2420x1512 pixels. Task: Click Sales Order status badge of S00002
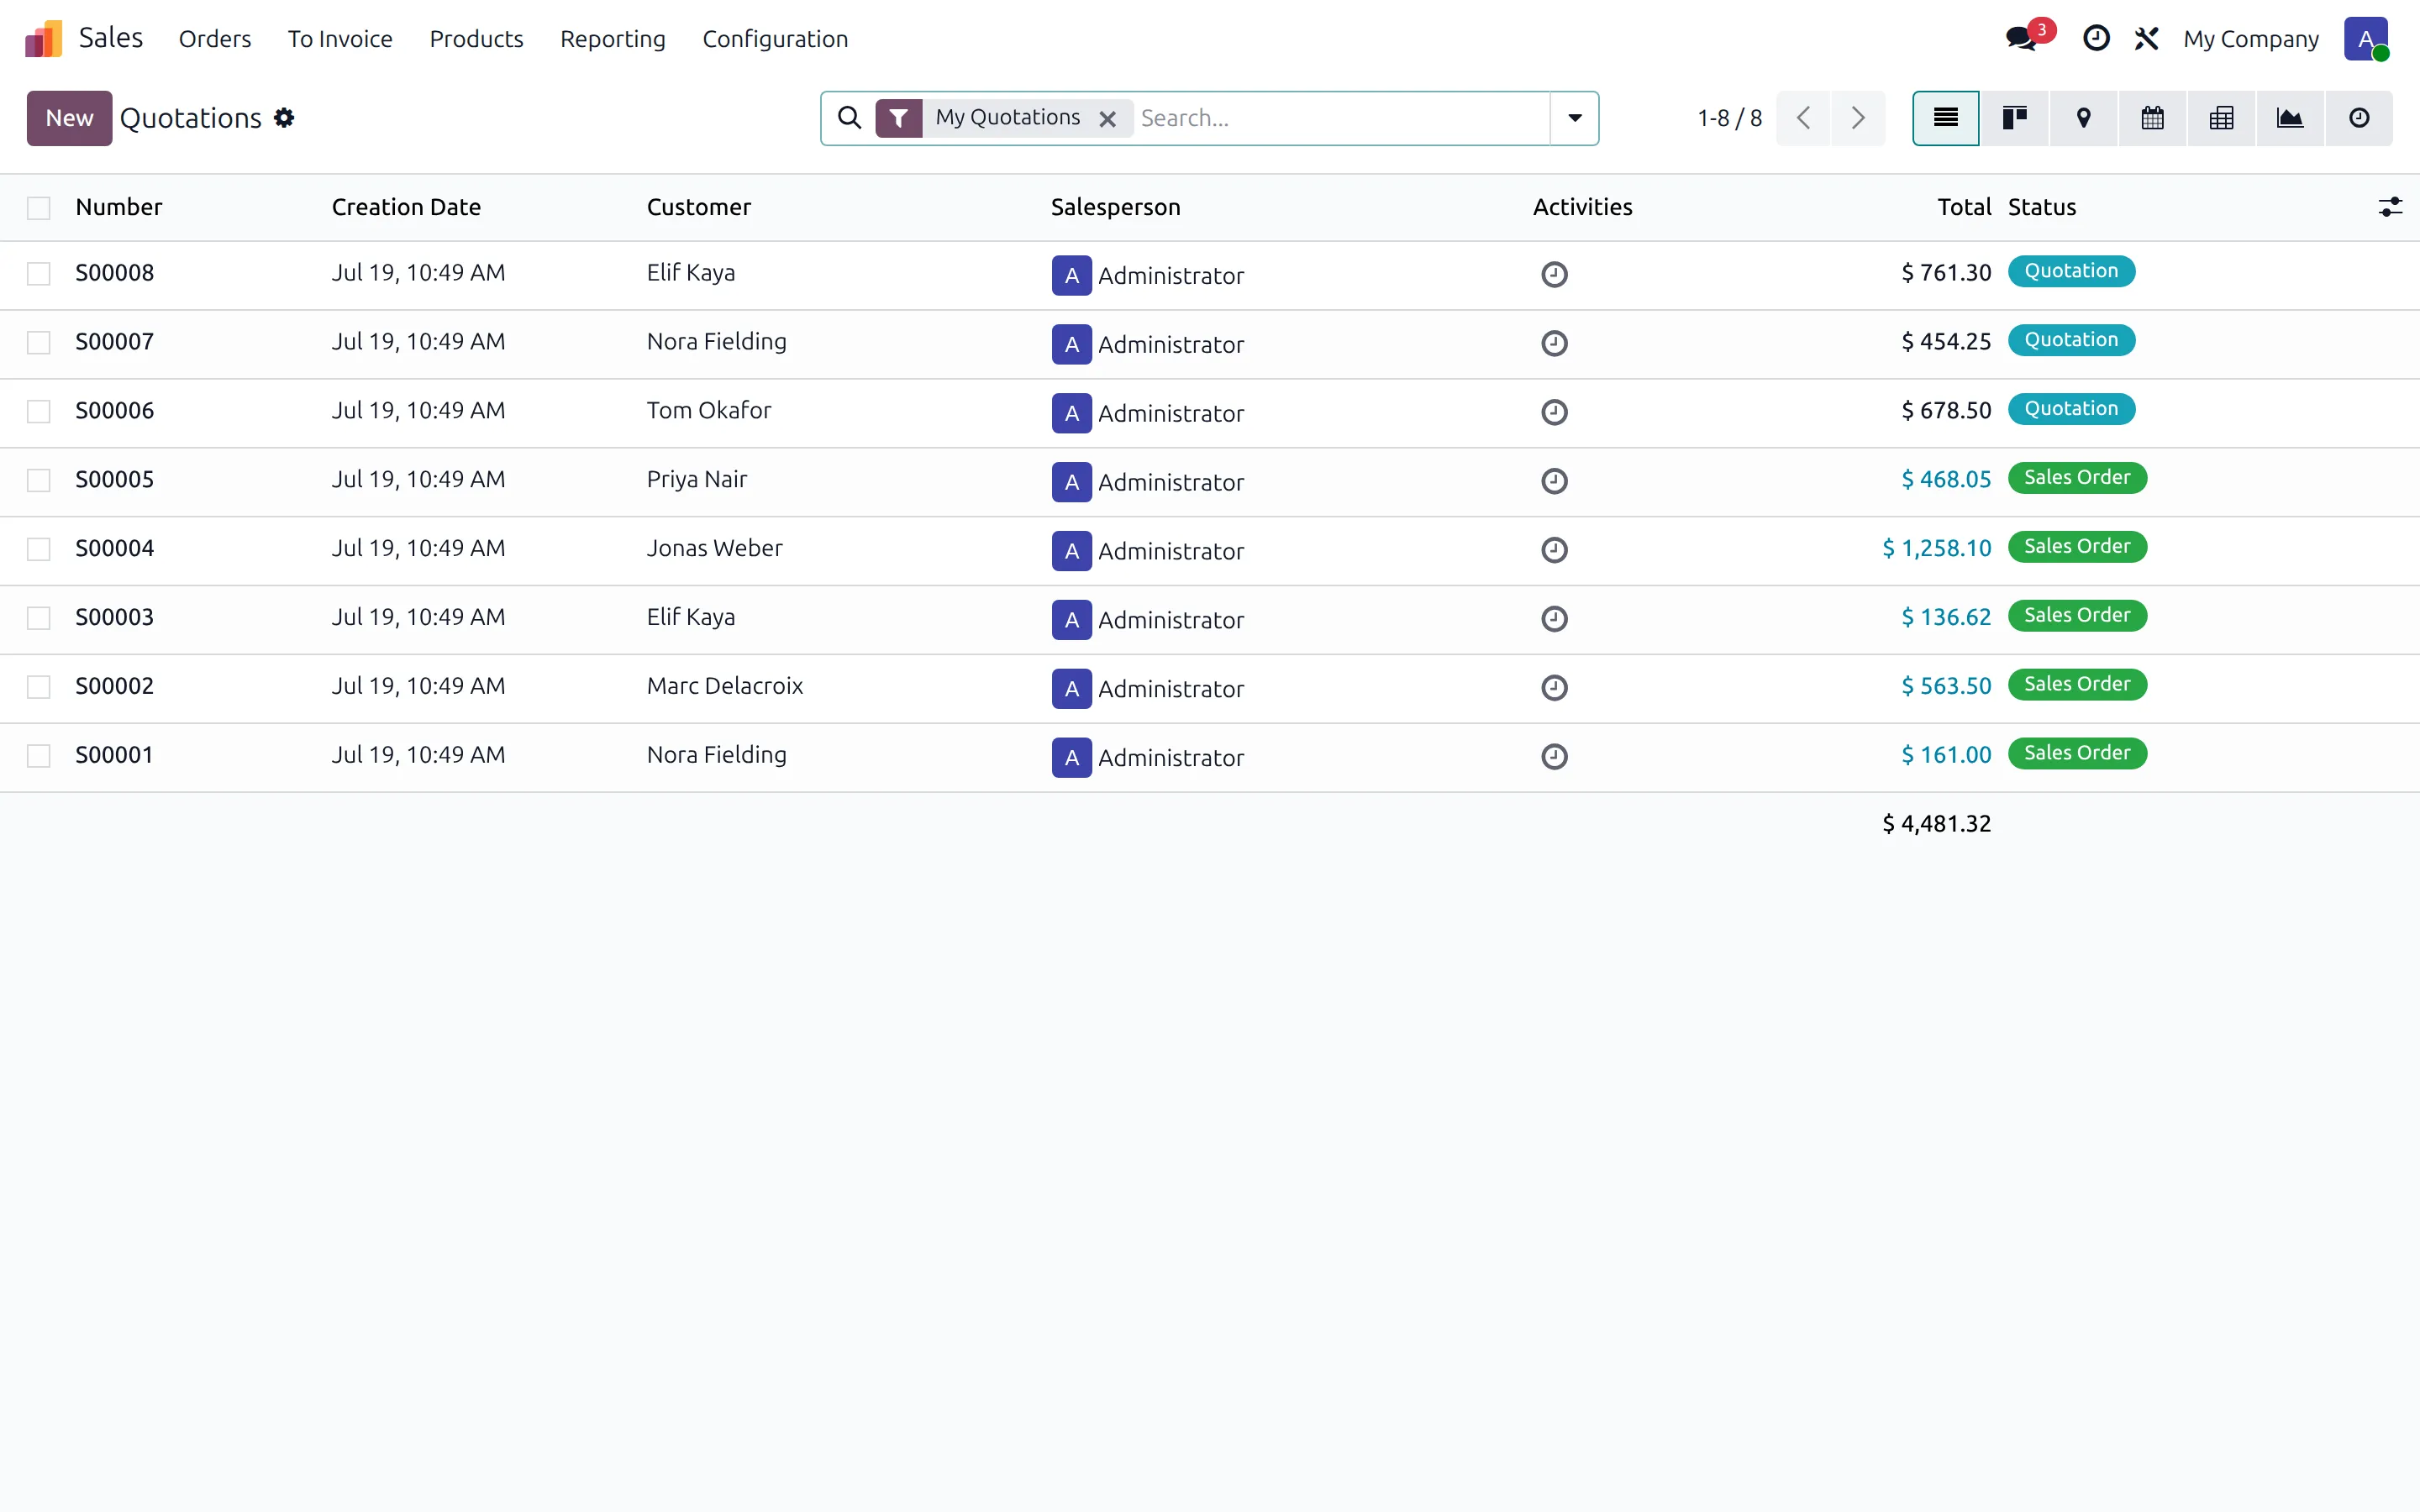[2077, 684]
